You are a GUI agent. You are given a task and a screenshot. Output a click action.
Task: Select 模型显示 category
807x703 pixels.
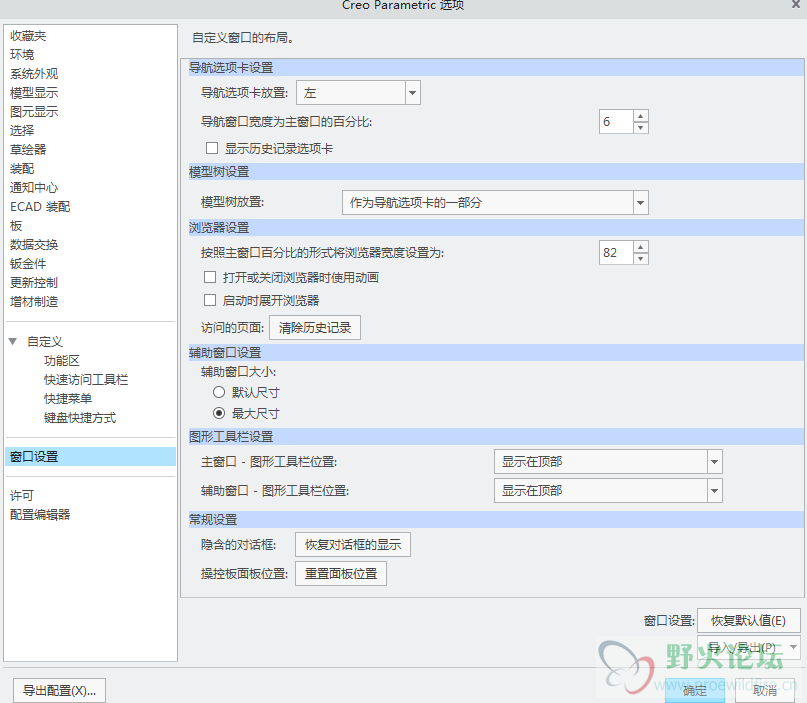click(x=34, y=93)
